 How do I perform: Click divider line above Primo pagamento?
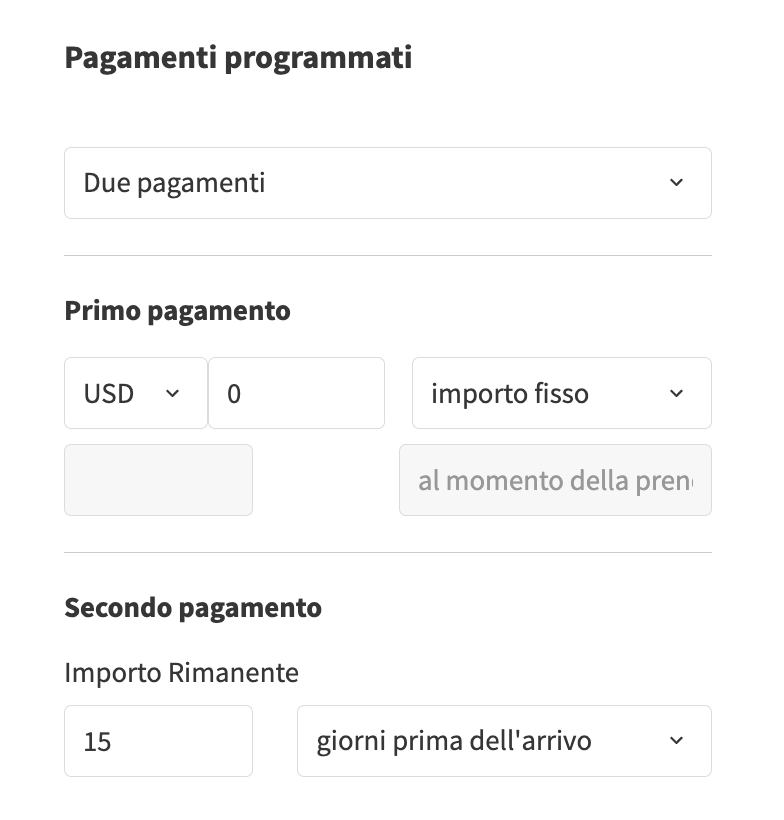[x=387, y=256]
